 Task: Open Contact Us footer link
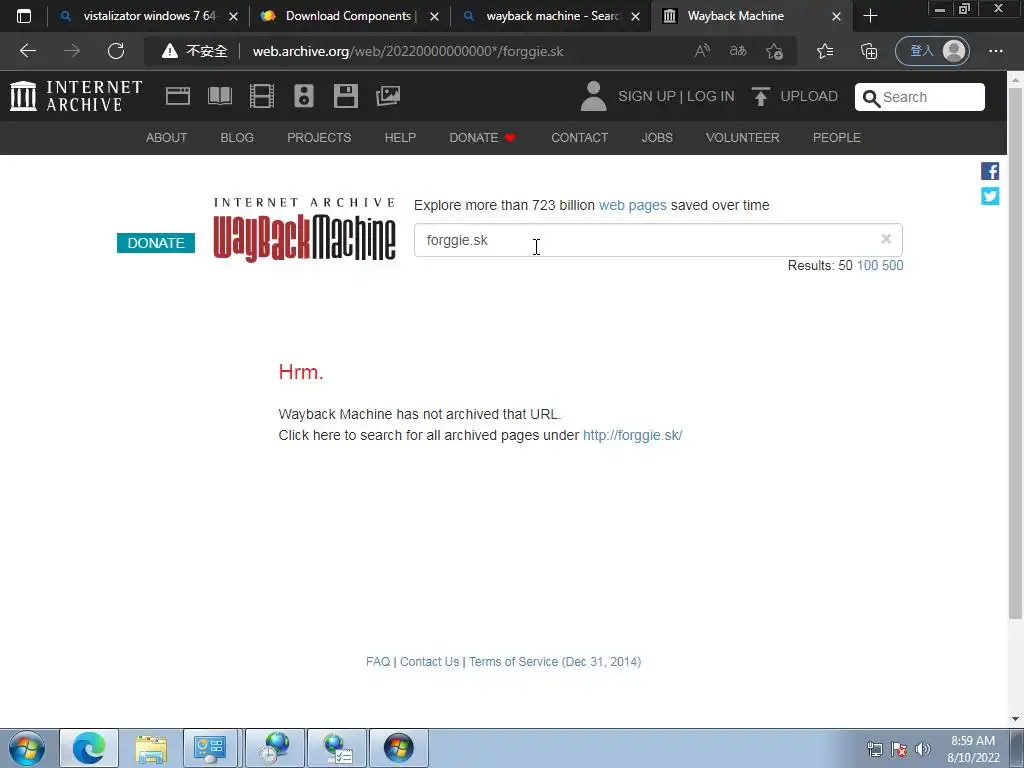pyautogui.click(x=430, y=662)
